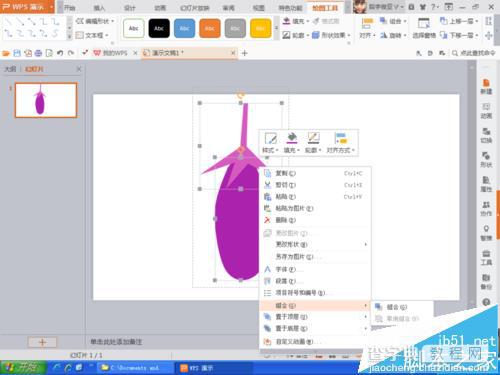The height and width of the screenshot is (375, 500).
Task: Open Font (字体) dialog from context menu
Action: (x=315, y=269)
